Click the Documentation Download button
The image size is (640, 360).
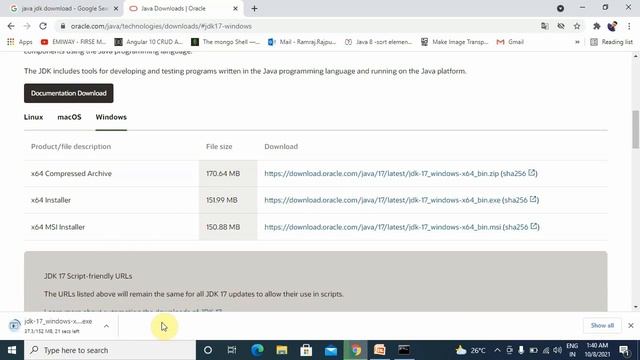[69, 93]
